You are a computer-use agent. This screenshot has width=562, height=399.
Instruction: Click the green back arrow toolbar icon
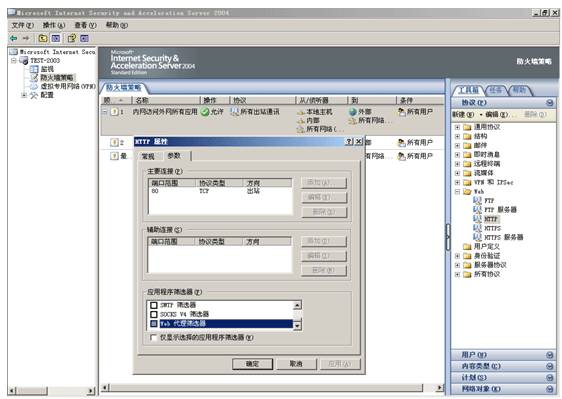14,38
